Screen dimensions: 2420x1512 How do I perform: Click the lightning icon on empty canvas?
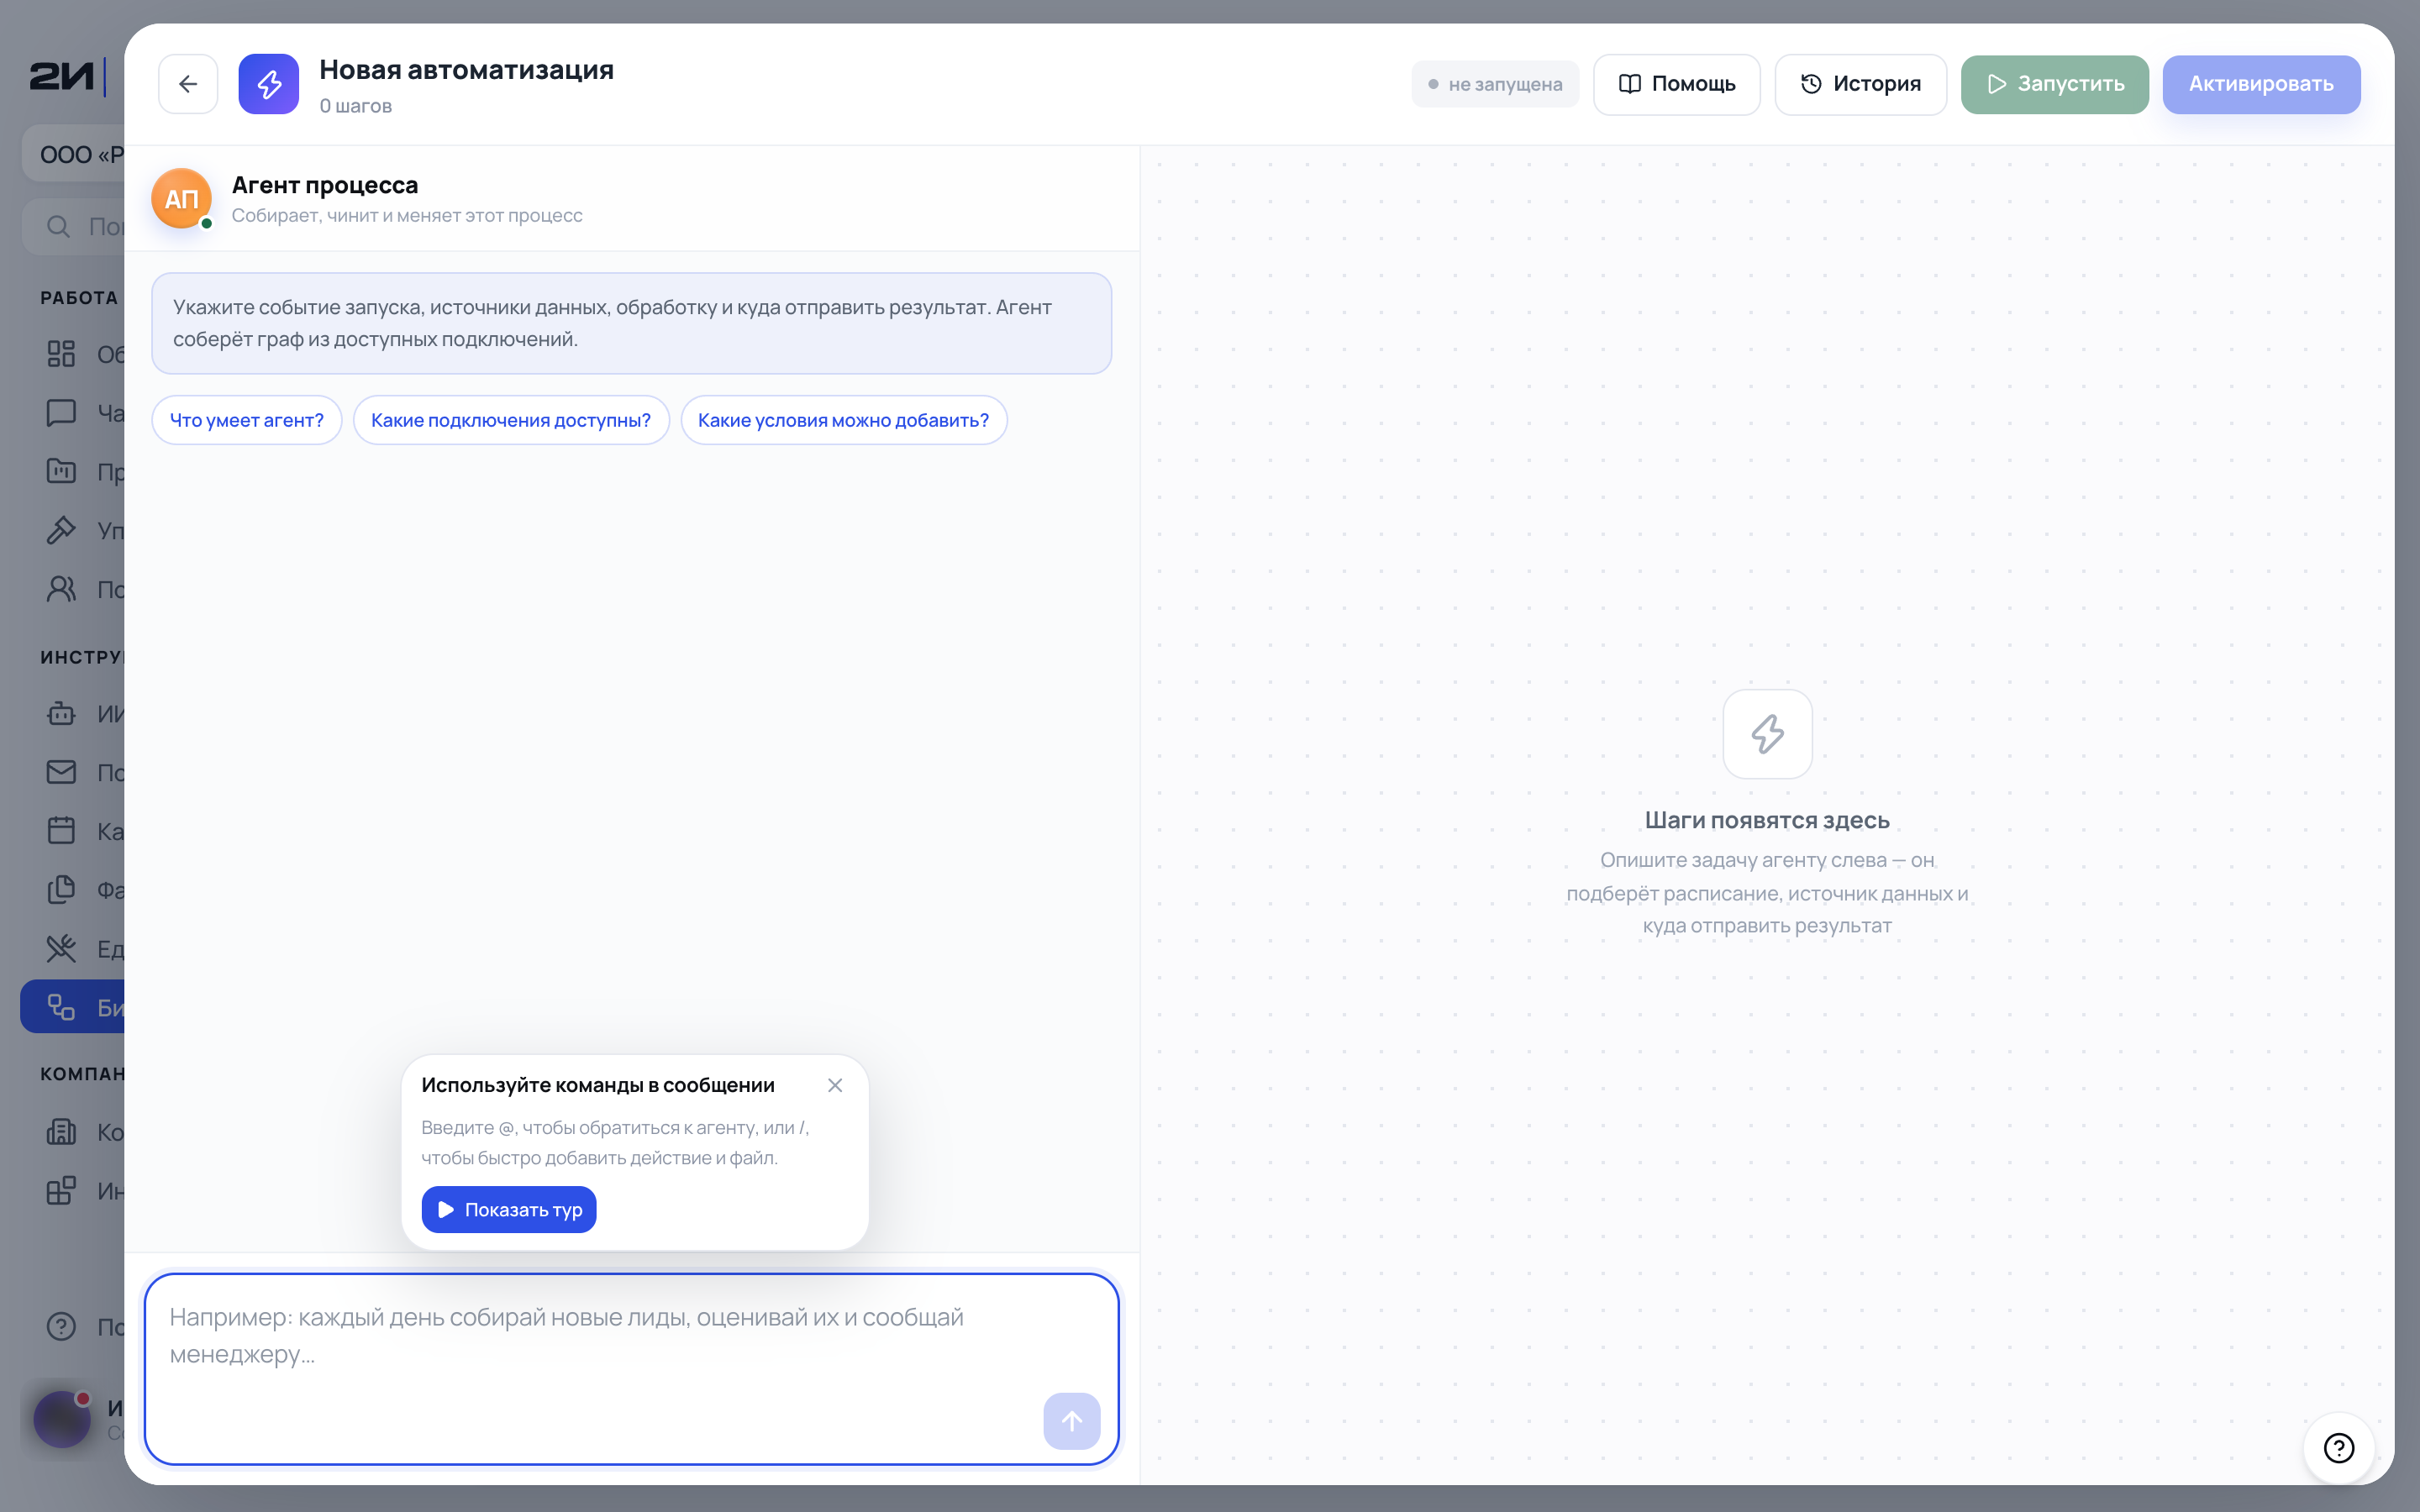(1767, 734)
